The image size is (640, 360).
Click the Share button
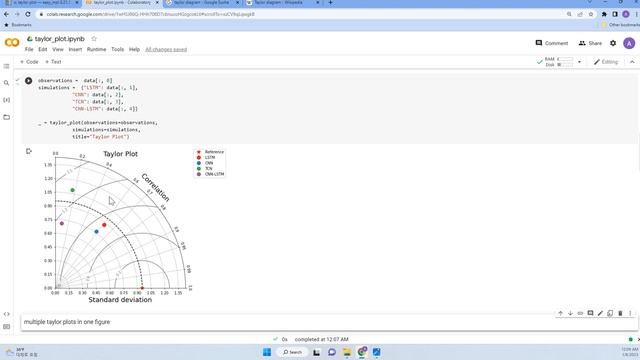(x=590, y=43)
